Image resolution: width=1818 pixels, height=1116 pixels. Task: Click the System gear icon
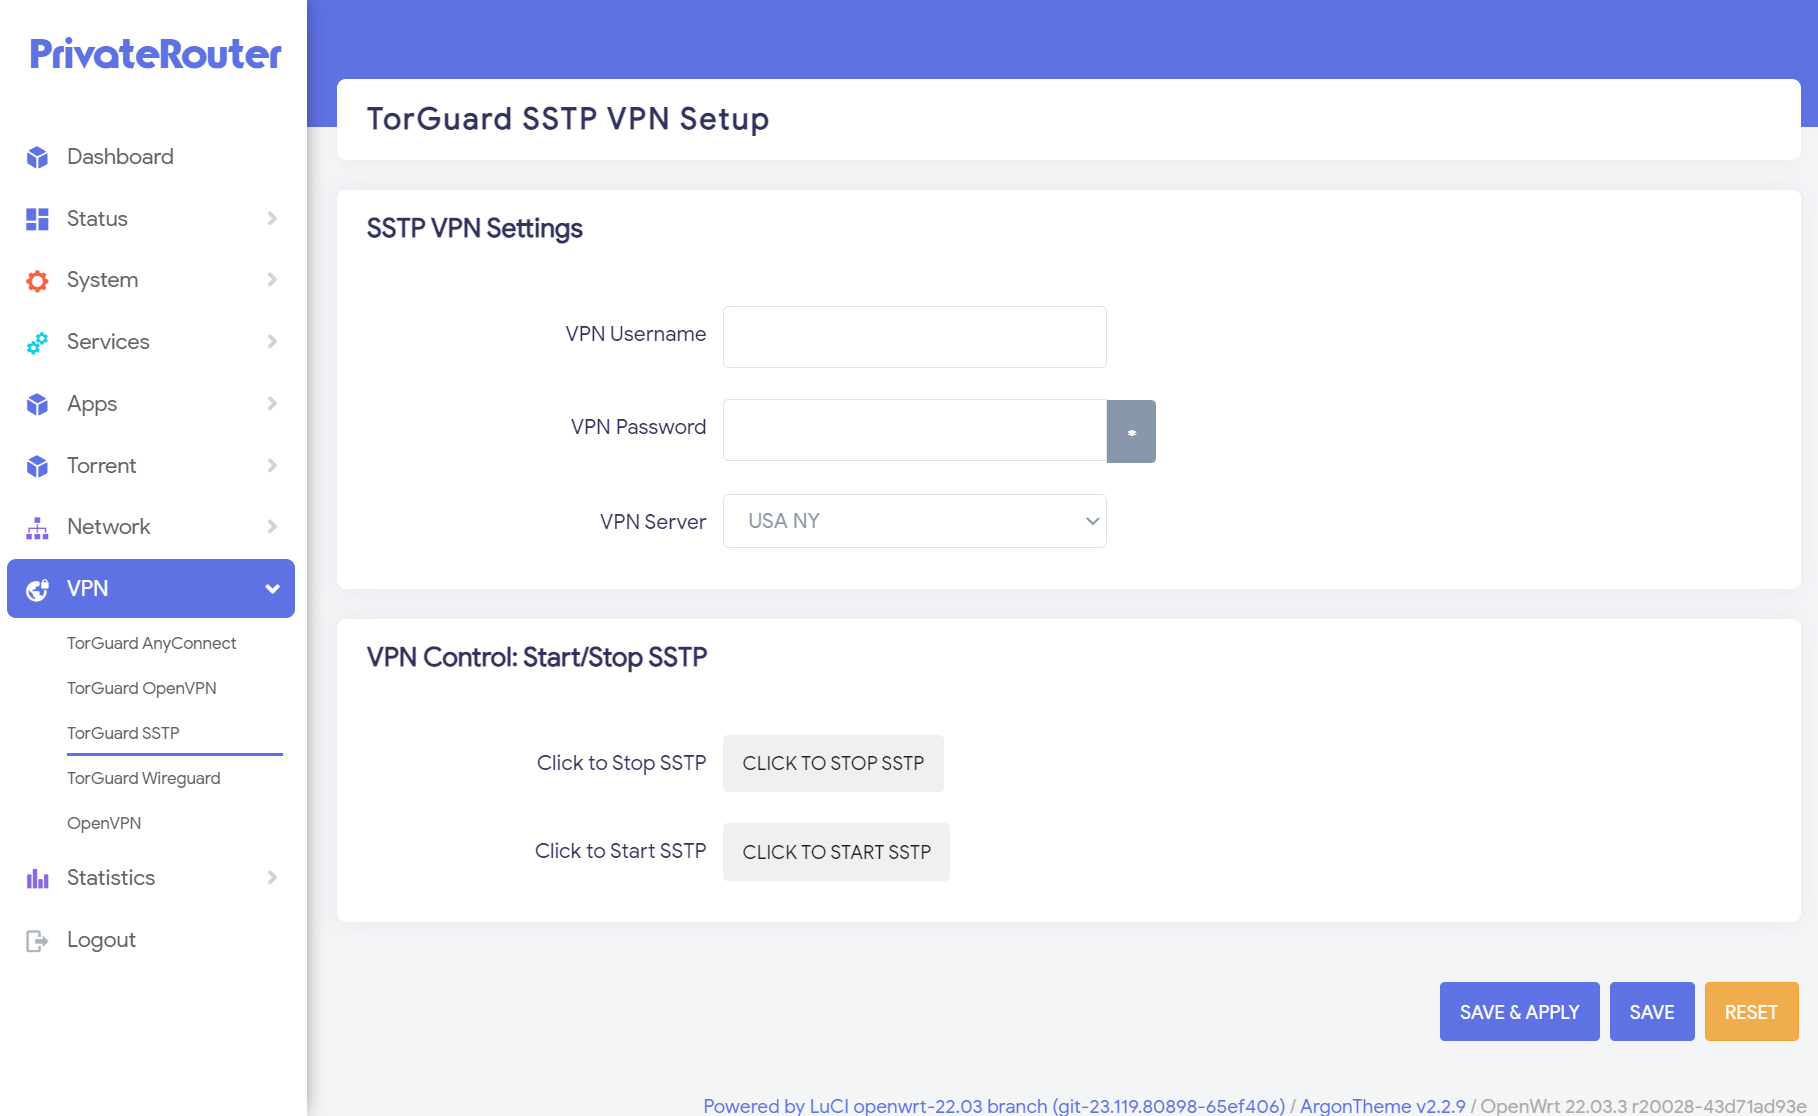click(x=37, y=280)
